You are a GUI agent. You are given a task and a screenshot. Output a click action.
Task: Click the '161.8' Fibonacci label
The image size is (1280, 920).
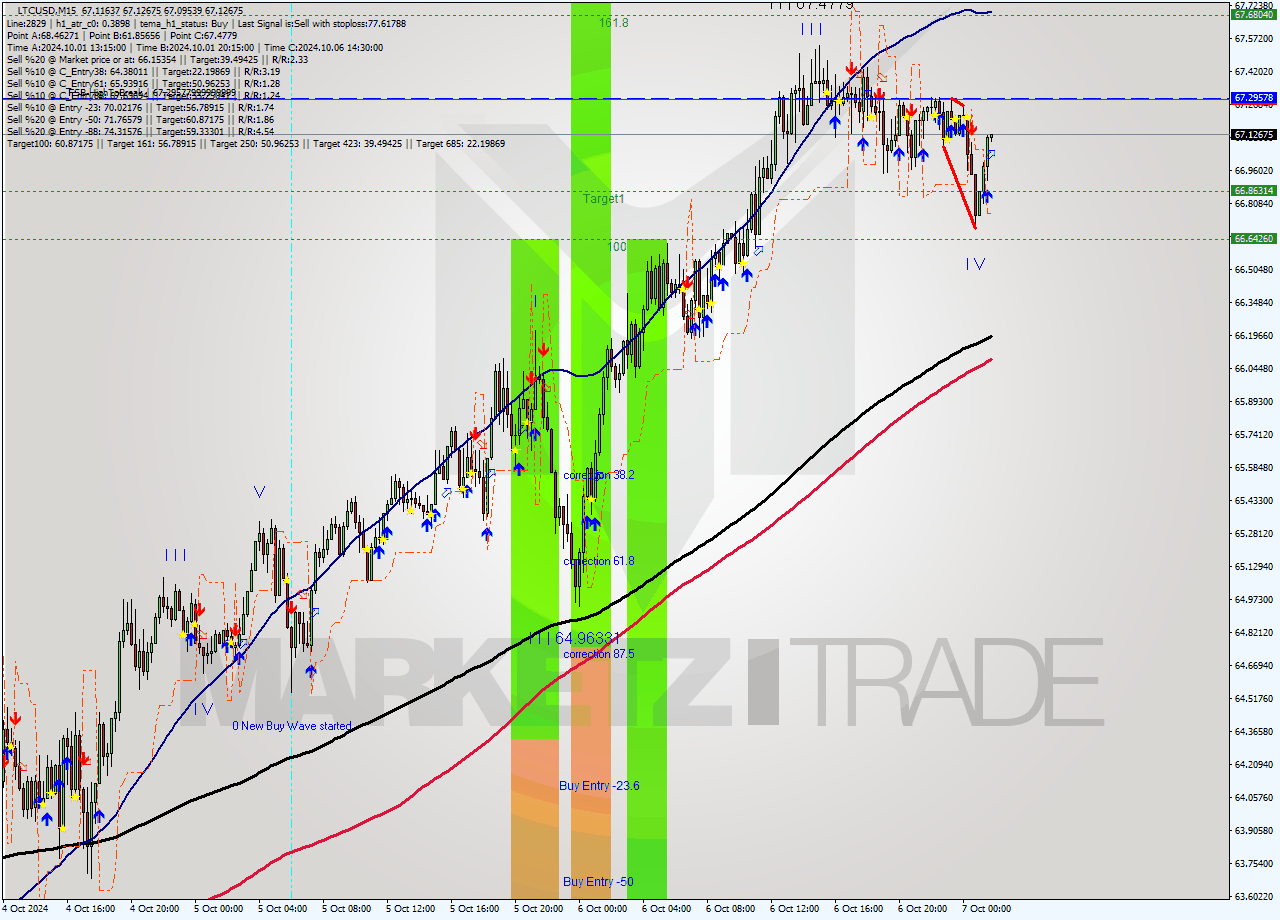pos(614,22)
